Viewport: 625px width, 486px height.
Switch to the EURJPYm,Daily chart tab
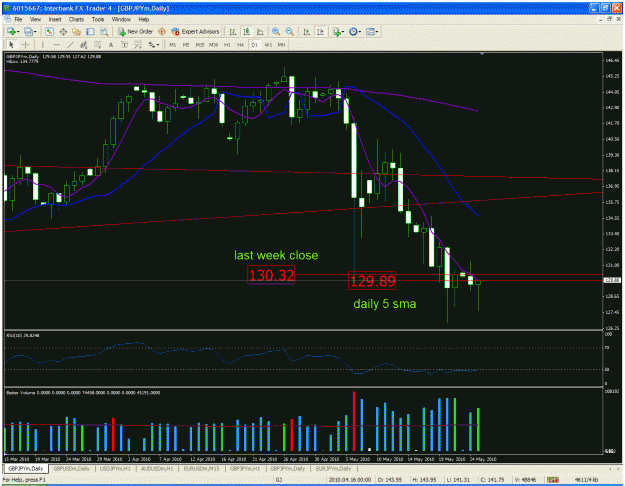[x=334, y=468]
